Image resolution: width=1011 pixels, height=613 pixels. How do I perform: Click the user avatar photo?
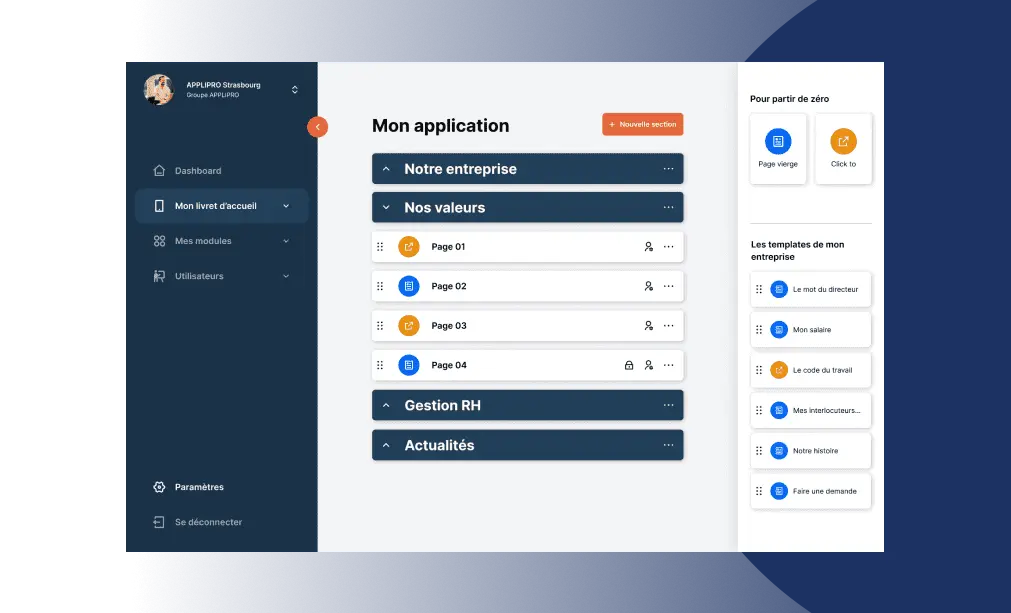pos(159,89)
